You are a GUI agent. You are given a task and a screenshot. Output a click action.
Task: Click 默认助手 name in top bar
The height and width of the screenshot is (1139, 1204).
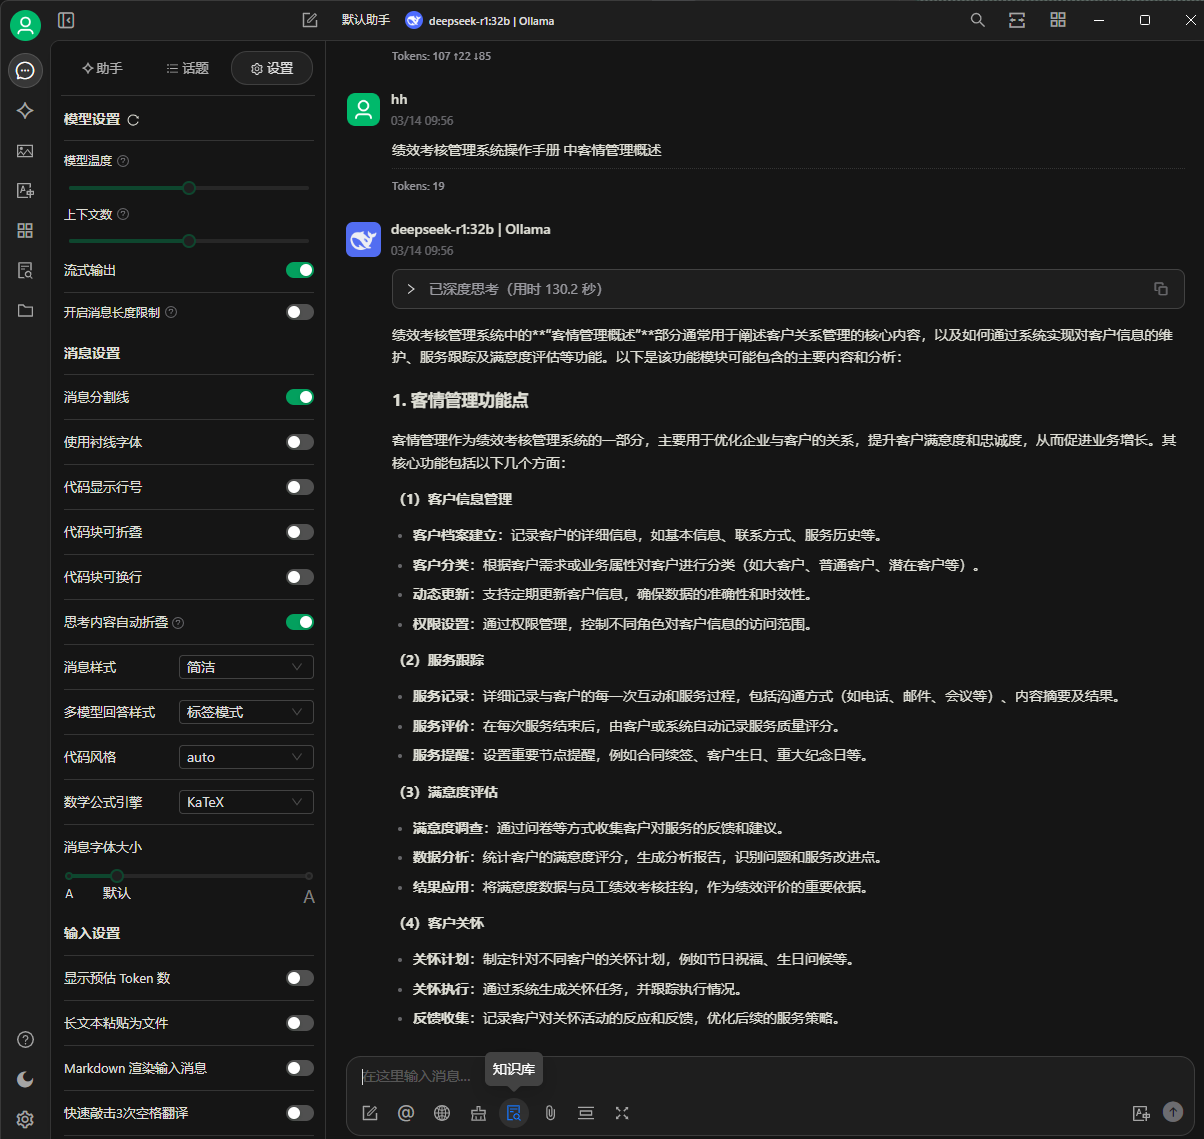[366, 20]
